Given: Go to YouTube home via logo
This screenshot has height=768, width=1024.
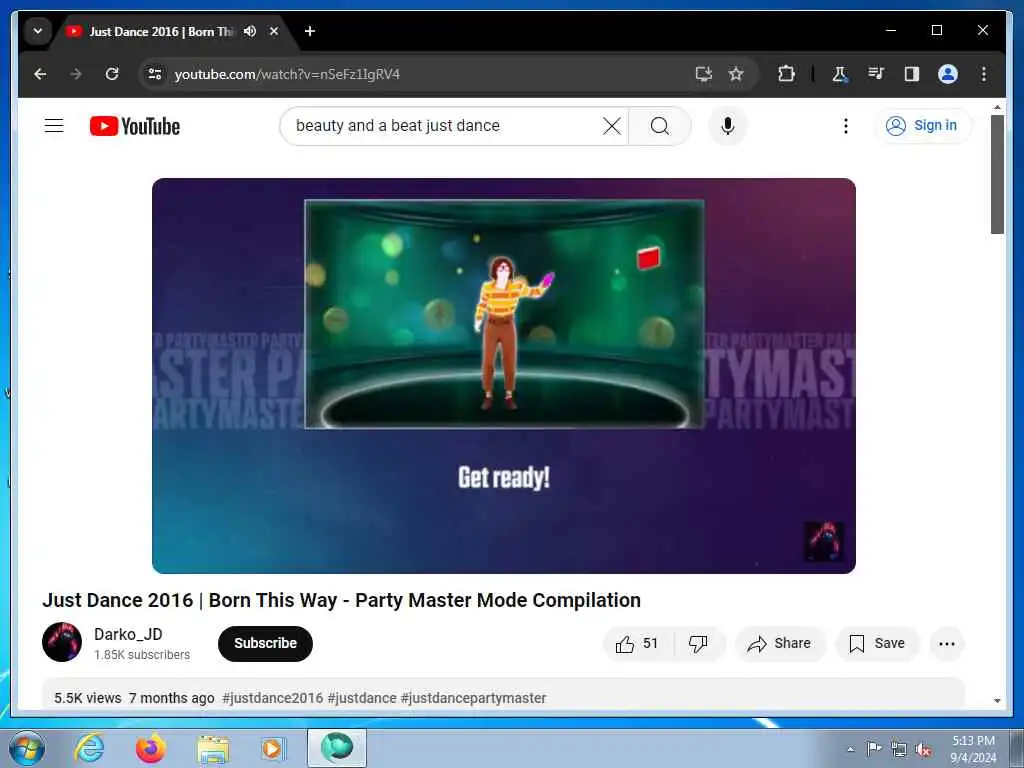Looking at the screenshot, I should point(135,126).
